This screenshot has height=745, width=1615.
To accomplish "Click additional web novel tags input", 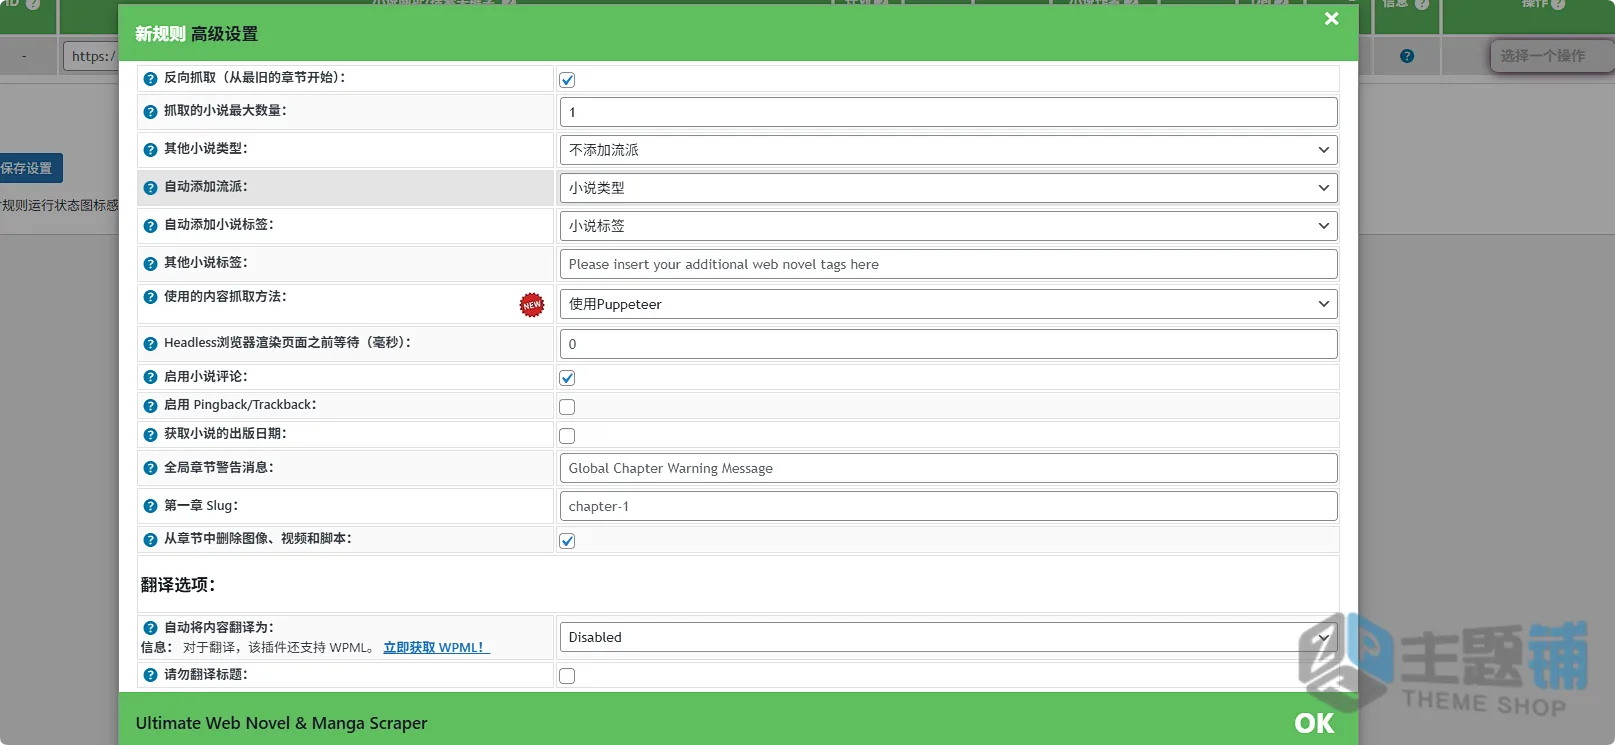I will (948, 264).
